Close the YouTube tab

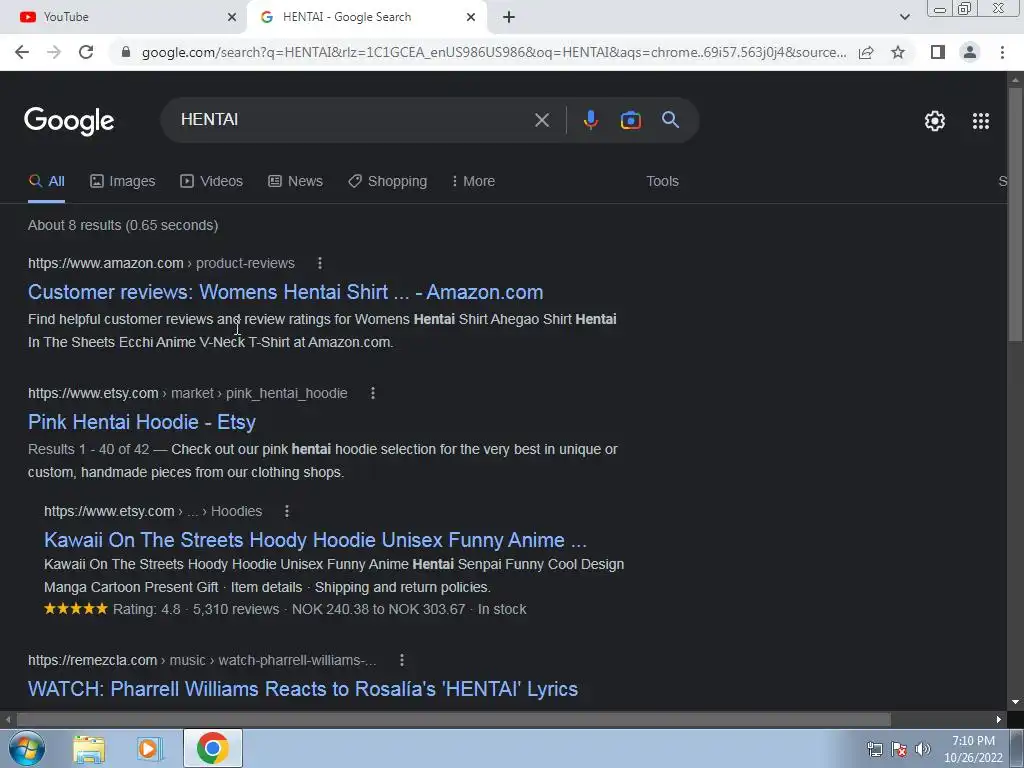point(232,17)
